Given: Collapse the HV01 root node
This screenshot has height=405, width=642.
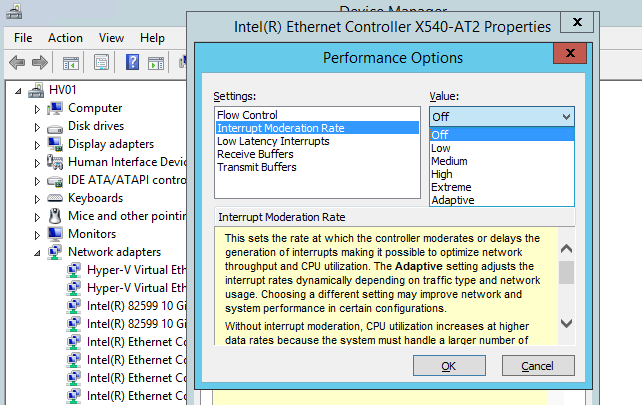Looking at the screenshot, I should coord(18,91).
